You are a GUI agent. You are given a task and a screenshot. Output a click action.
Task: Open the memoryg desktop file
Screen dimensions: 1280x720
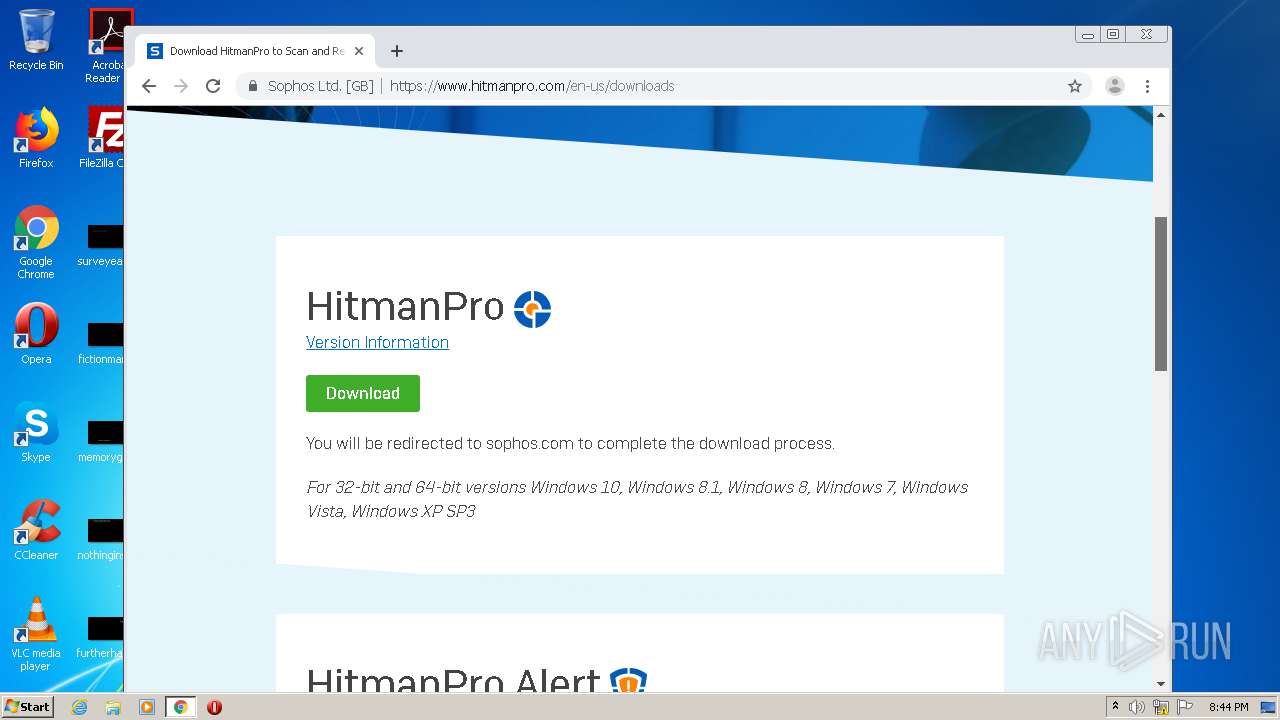(102, 442)
